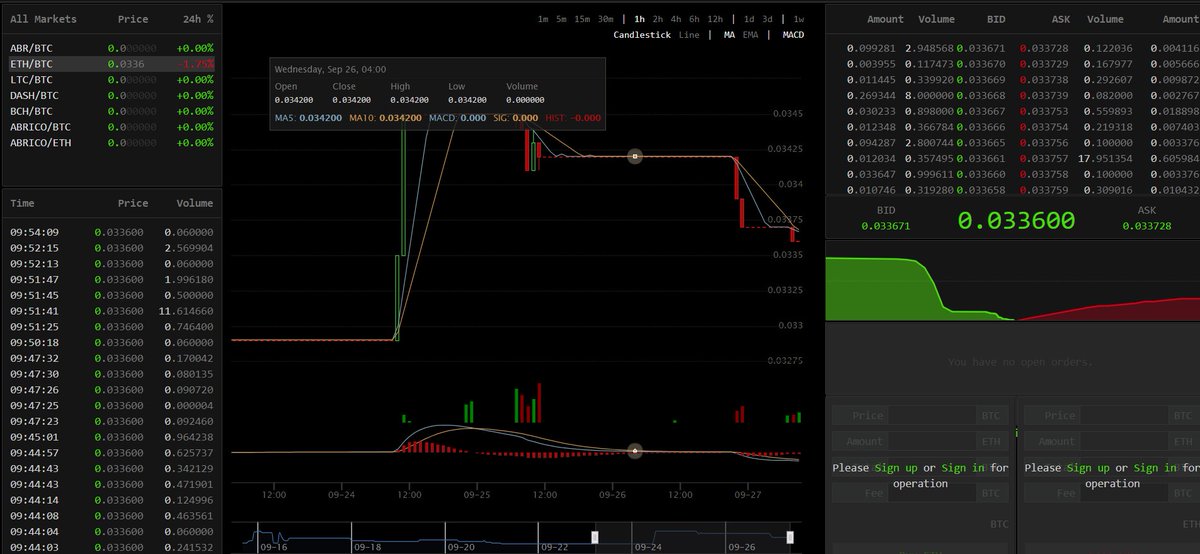
Task: Click the 09:54:09 trade row
Action: [111, 232]
